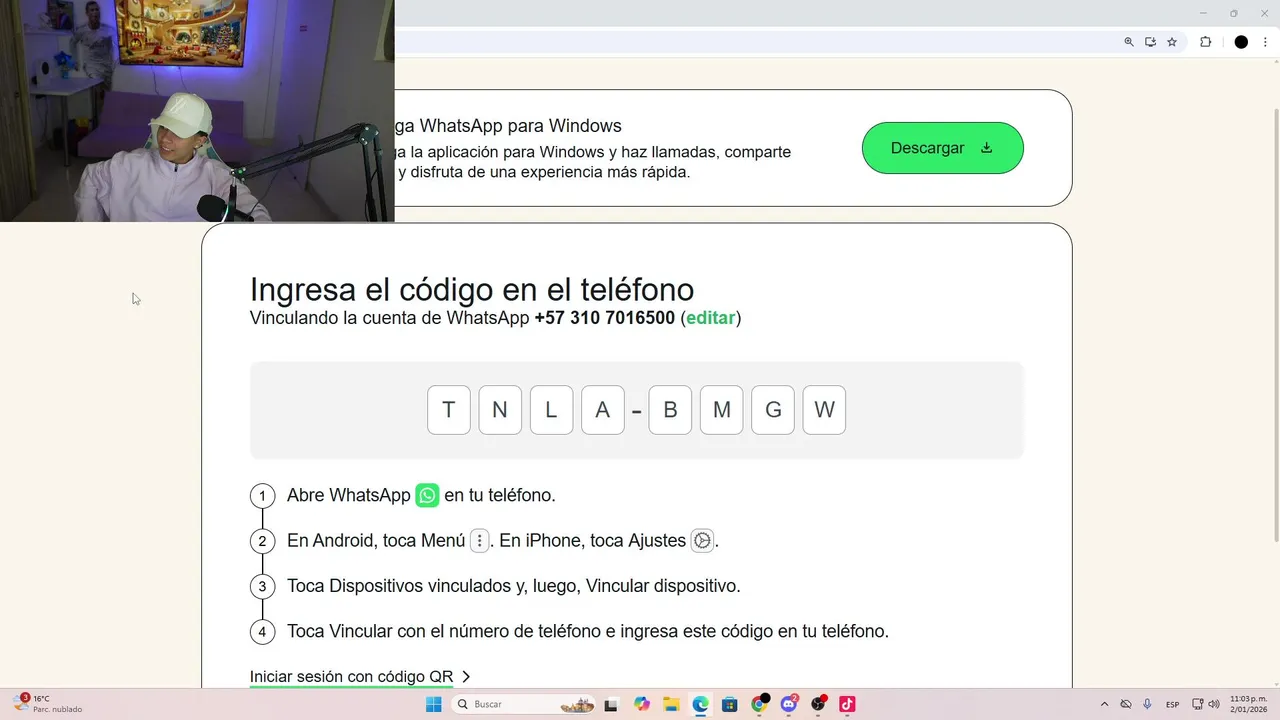The image size is (1280, 720).
Task: Click the code box with letter N
Action: pos(500,410)
